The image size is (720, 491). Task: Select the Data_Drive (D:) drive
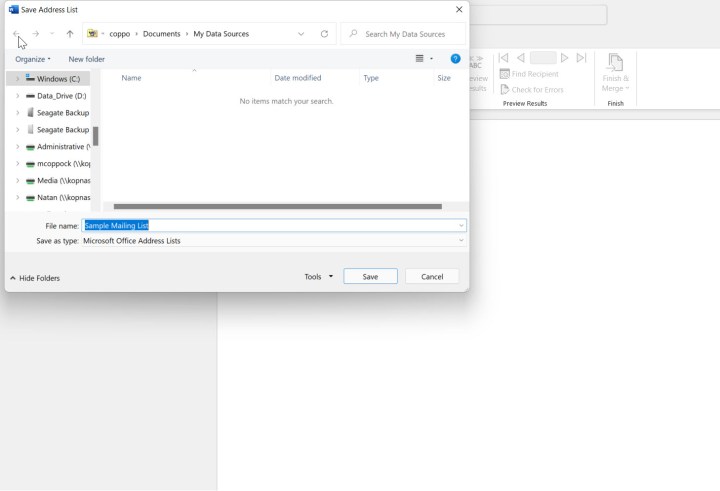61,96
